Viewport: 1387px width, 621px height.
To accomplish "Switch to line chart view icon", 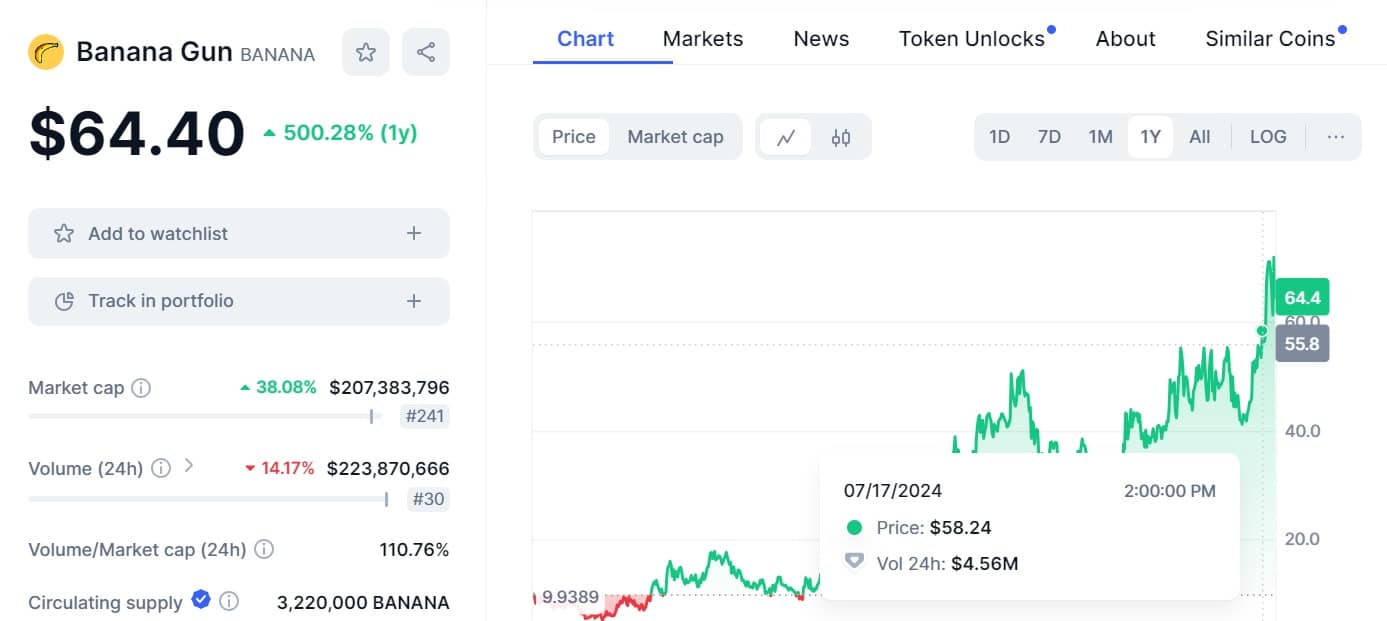I will tap(786, 137).
